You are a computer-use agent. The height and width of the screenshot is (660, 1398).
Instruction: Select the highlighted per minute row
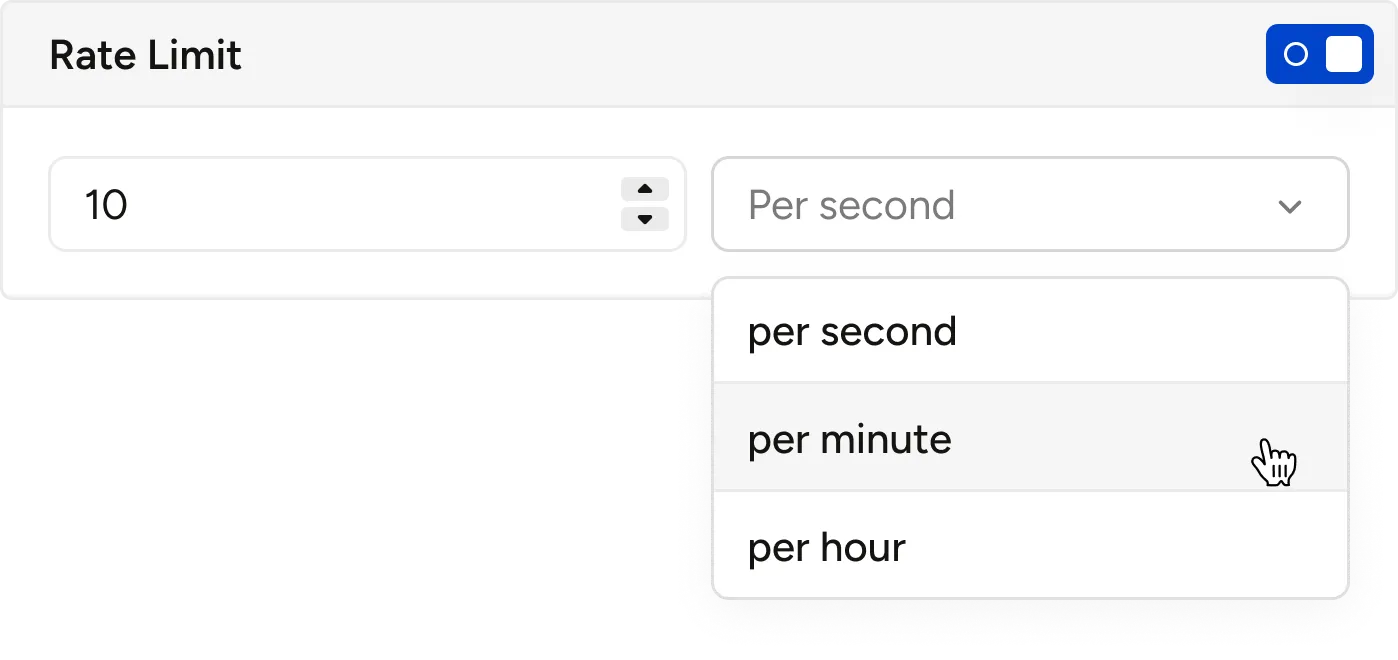(1030, 437)
